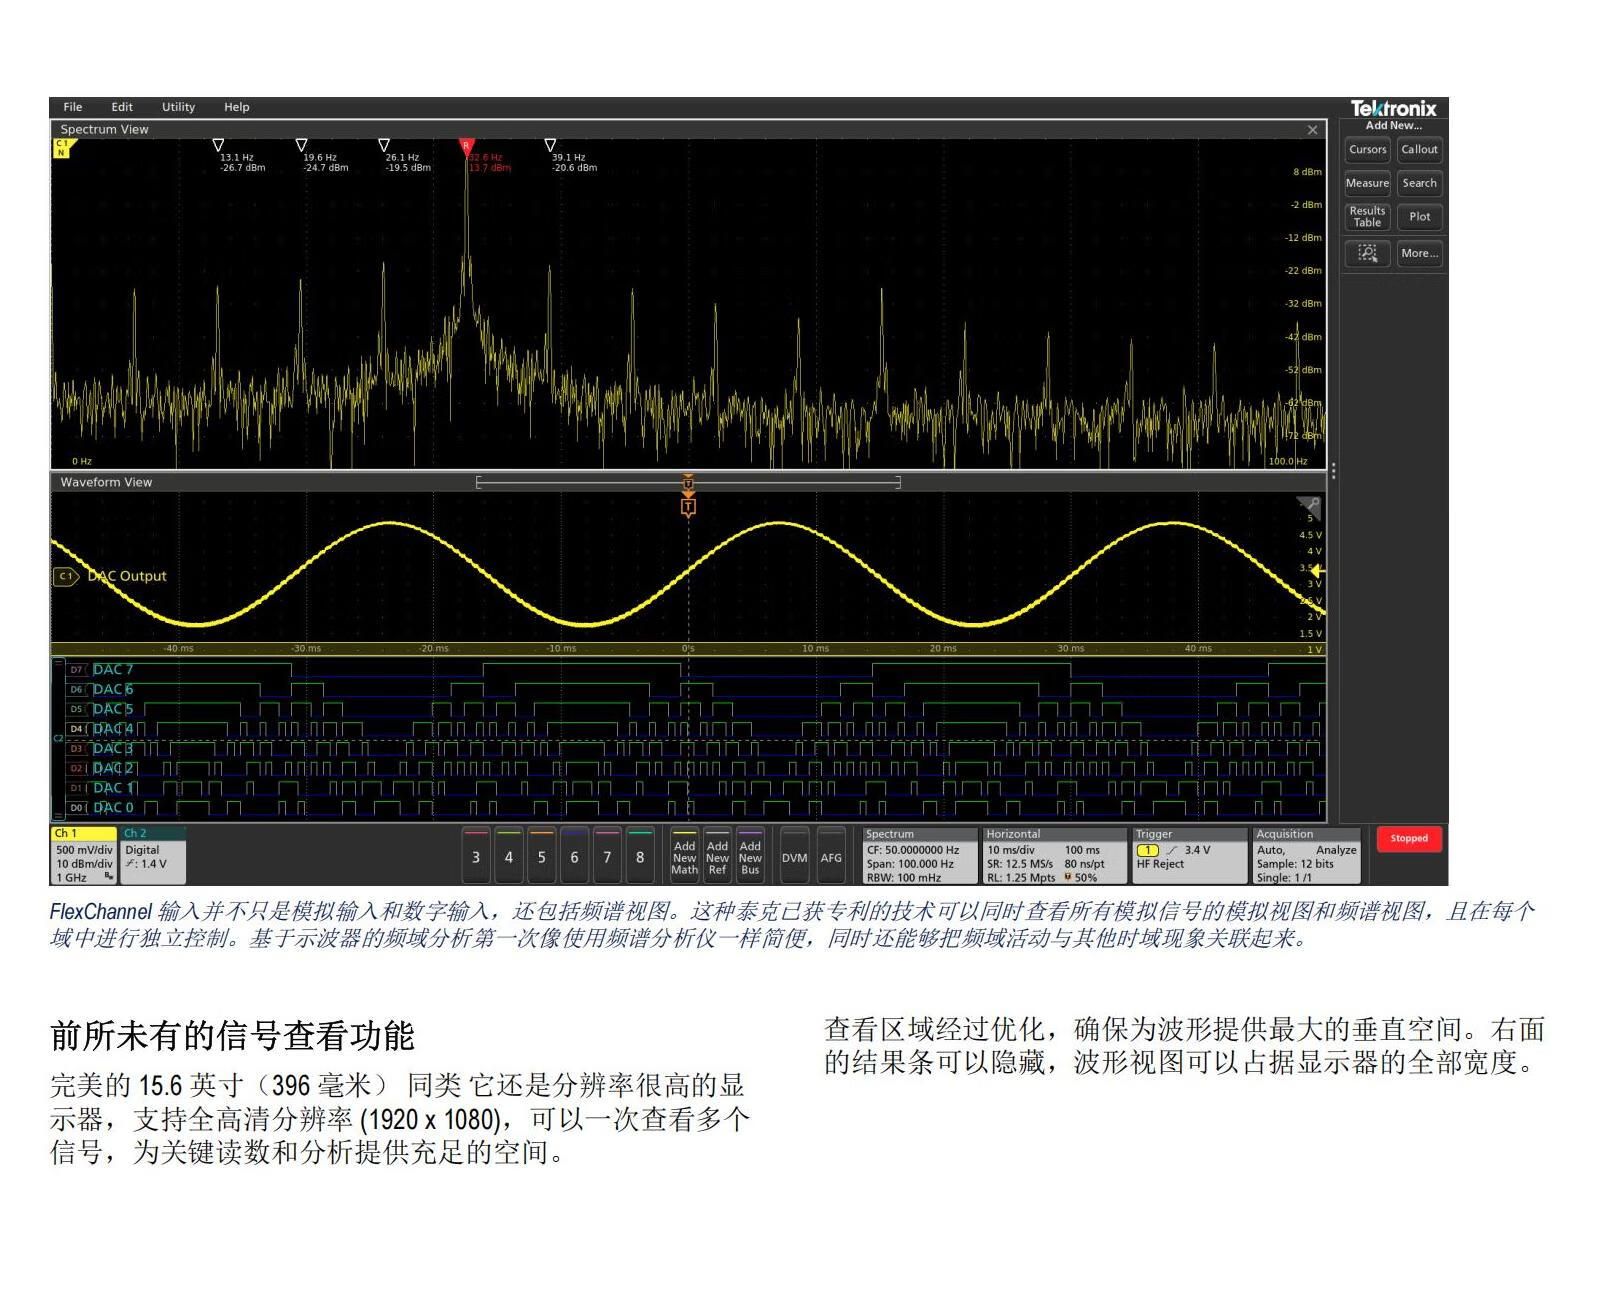The height and width of the screenshot is (1313, 1600).
Task: Click the 13.1 Hz peak marker triangle
Action: [x=219, y=146]
